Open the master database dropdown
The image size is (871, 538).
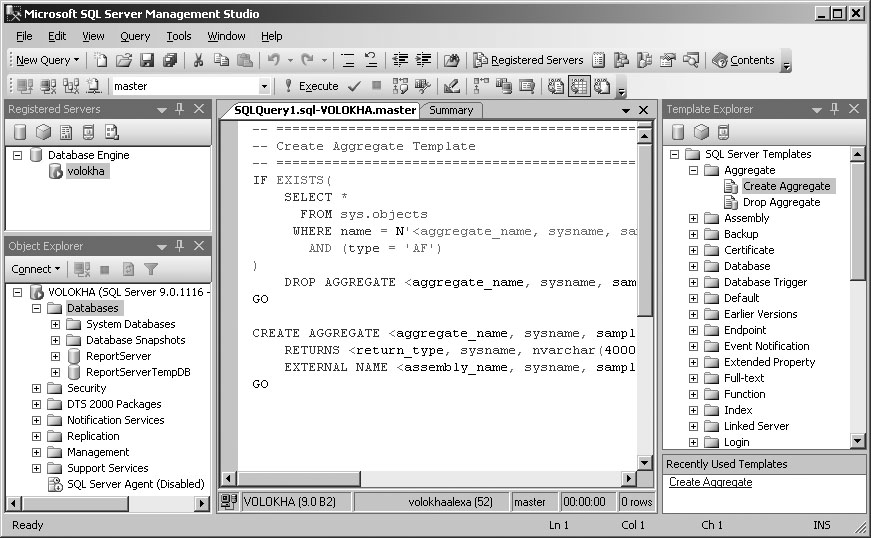(264, 87)
